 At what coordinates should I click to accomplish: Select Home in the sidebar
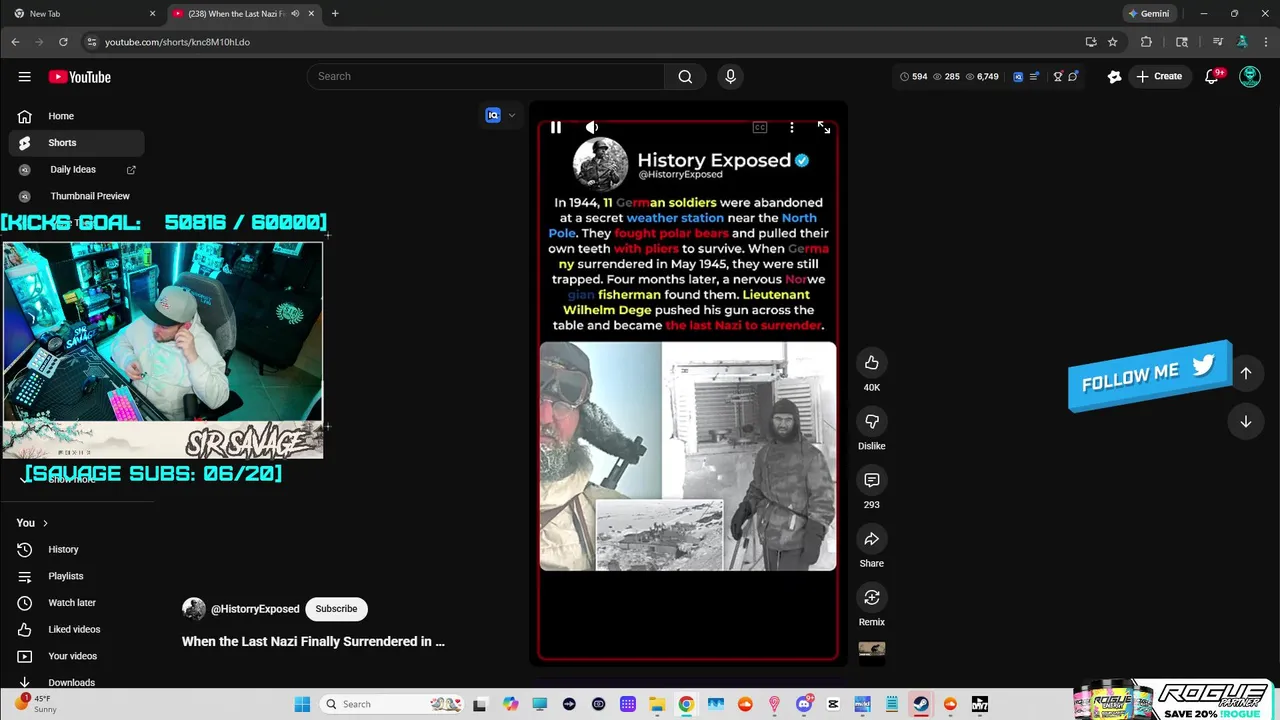tap(76, 116)
